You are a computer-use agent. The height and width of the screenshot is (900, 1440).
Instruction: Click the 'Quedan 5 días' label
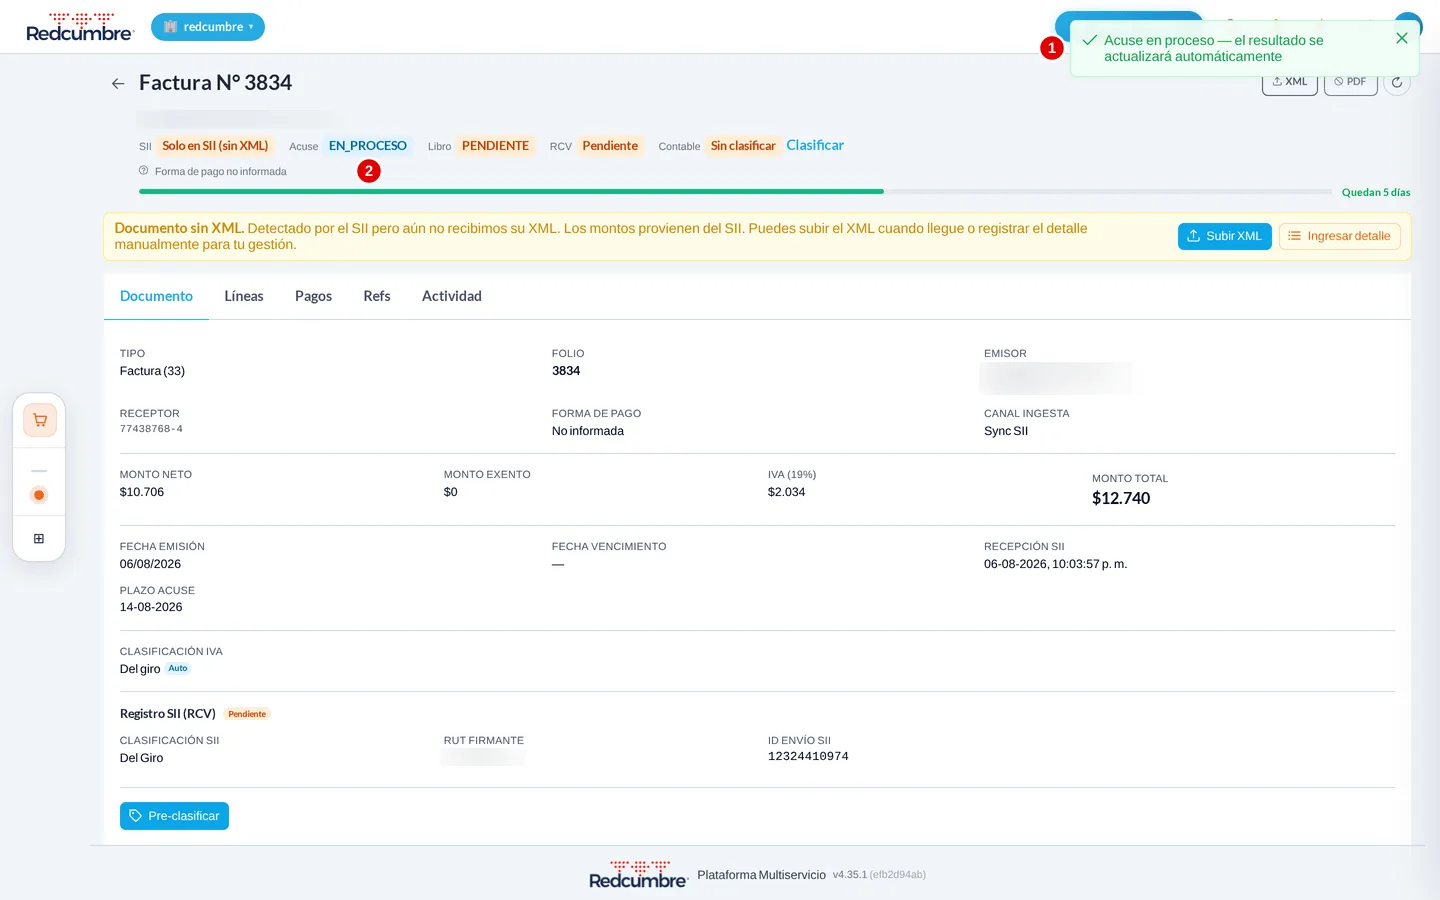pos(1376,192)
